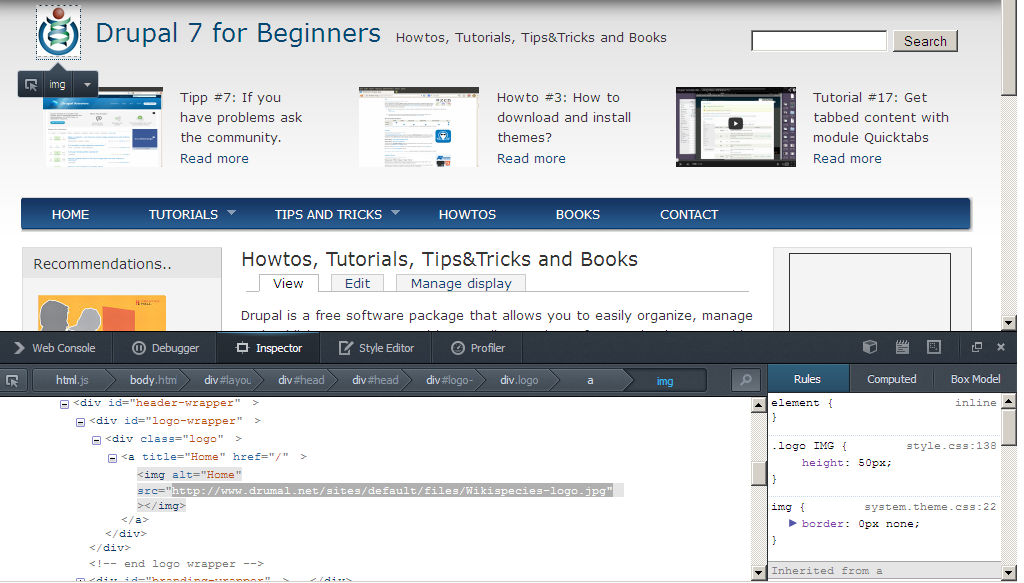Open Read more under Tutorial #17
Viewport: 1024px width, 583px height.
pyautogui.click(x=847, y=158)
